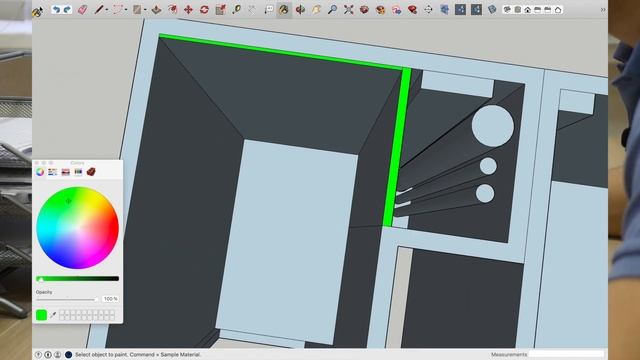Select the Push/Pull tool
This screenshot has height=360, width=640.
[x=156, y=9]
